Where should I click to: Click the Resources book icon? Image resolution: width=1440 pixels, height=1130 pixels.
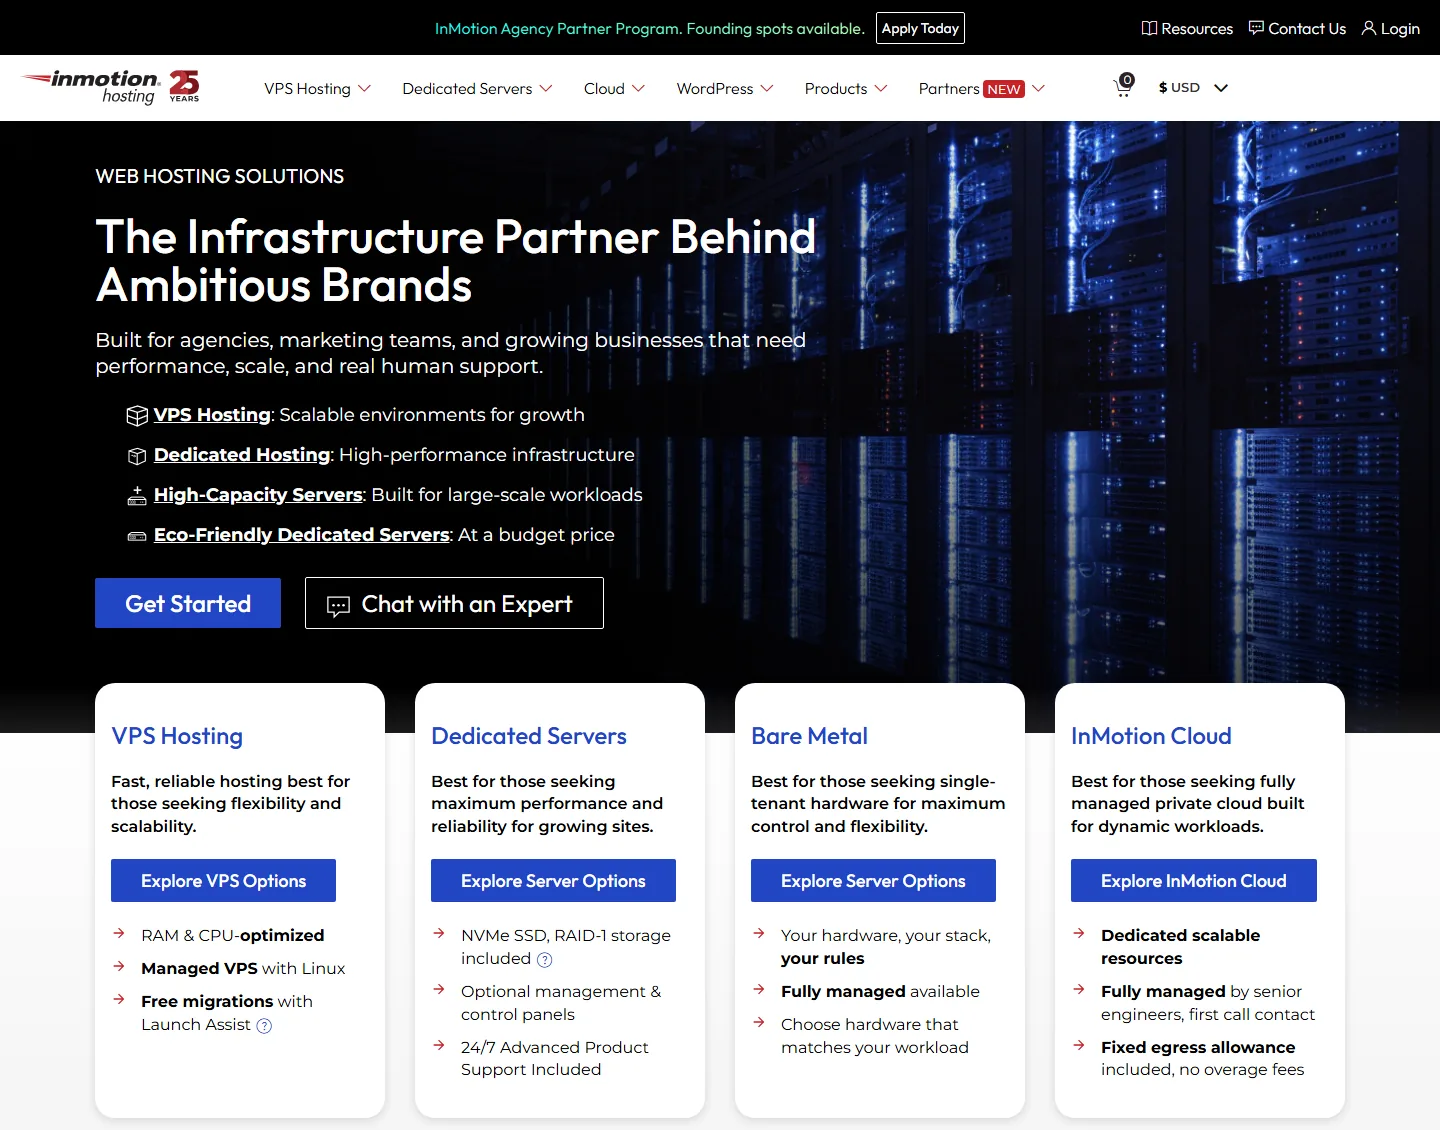click(1149, 28)
